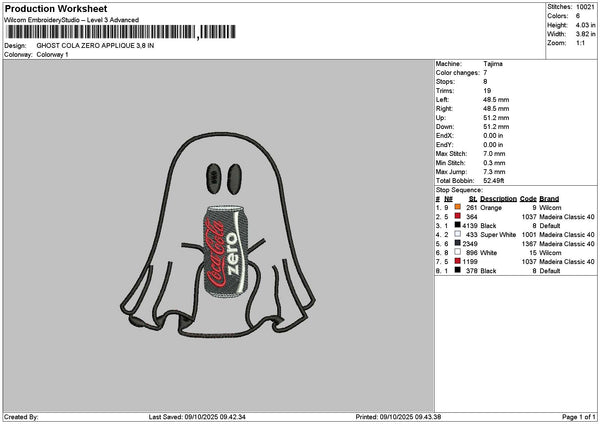600x424 pixels.
Task: Click the ghost's left eye in the design
Action: (214, 178)
